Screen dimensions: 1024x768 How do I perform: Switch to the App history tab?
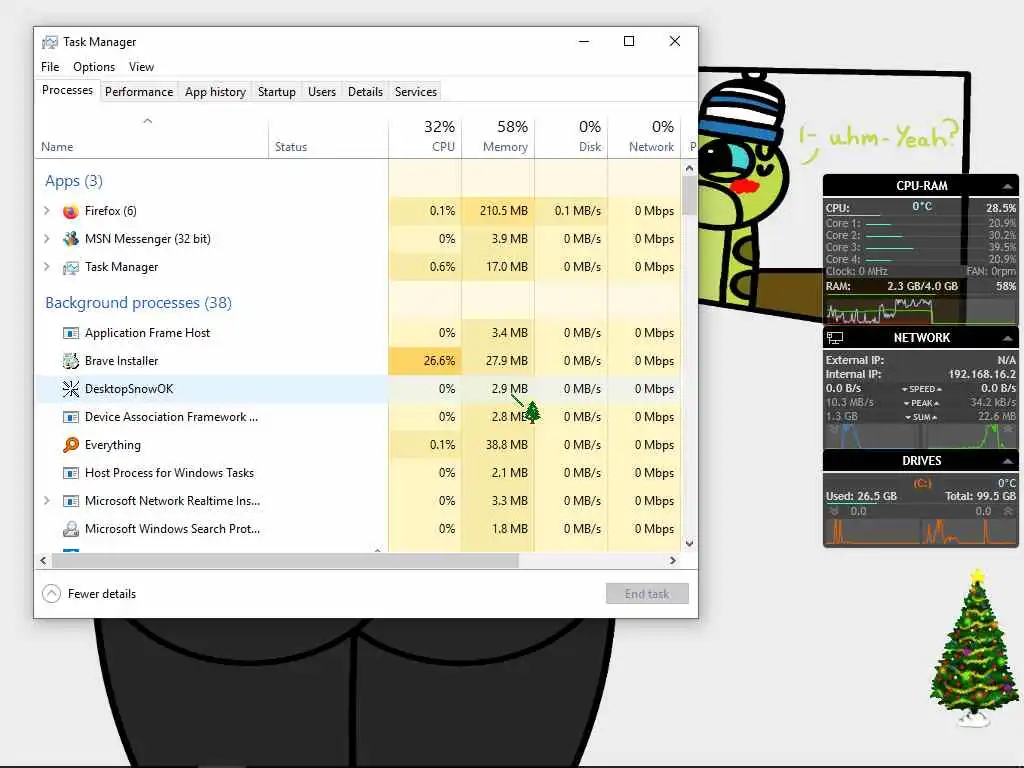coord(215,92)
